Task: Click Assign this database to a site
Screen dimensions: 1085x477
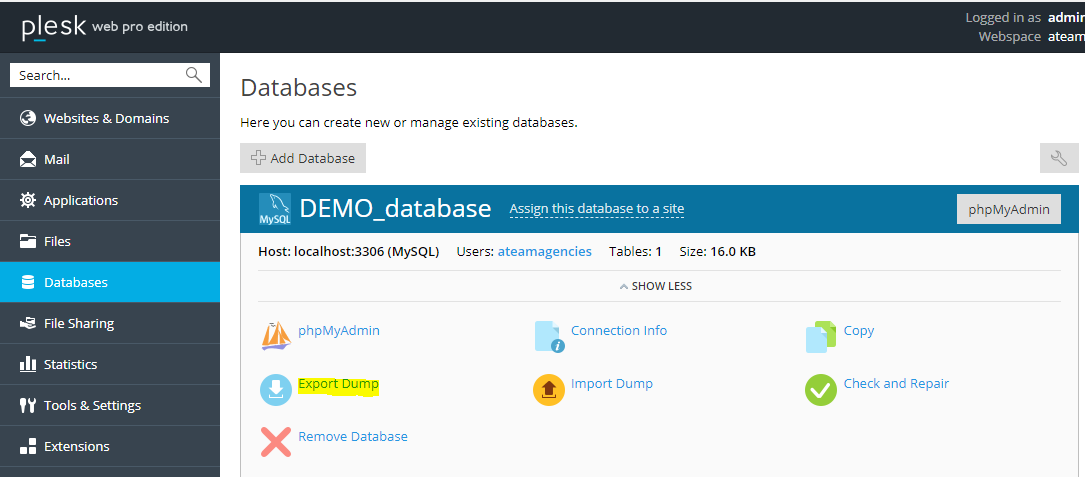Action: point(596,208)
